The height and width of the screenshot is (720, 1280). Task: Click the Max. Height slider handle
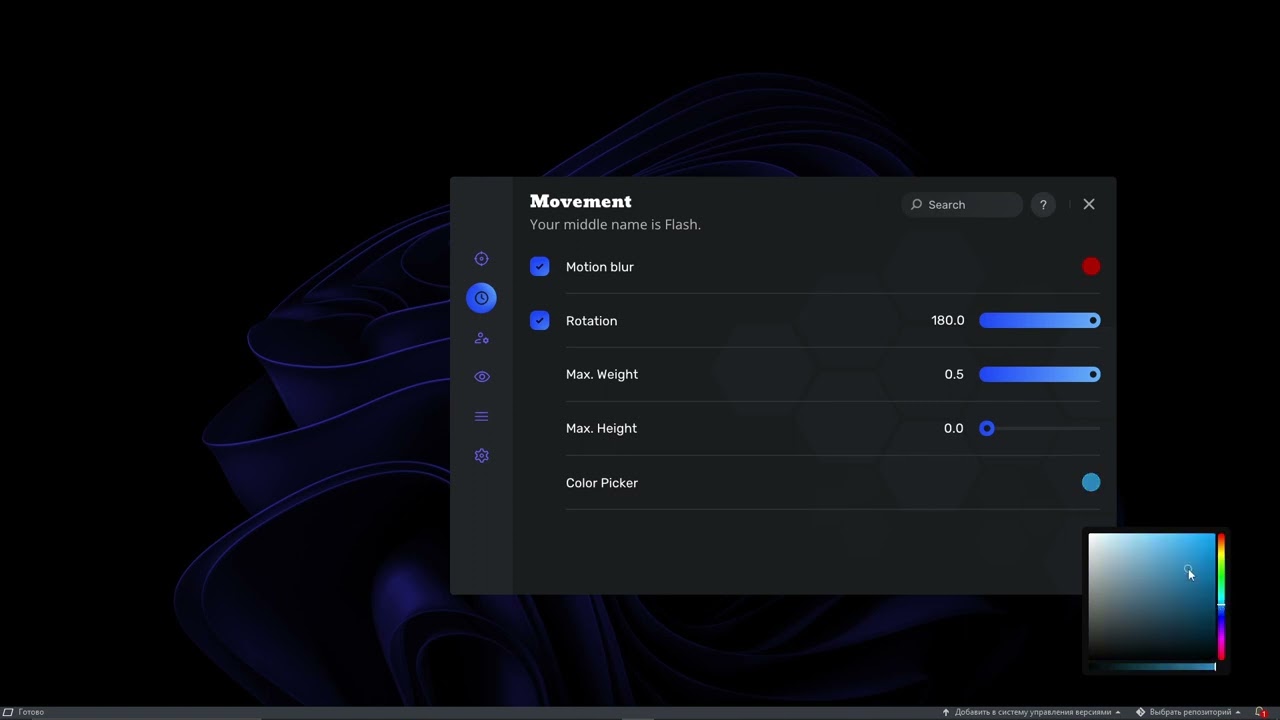point(987,429)
